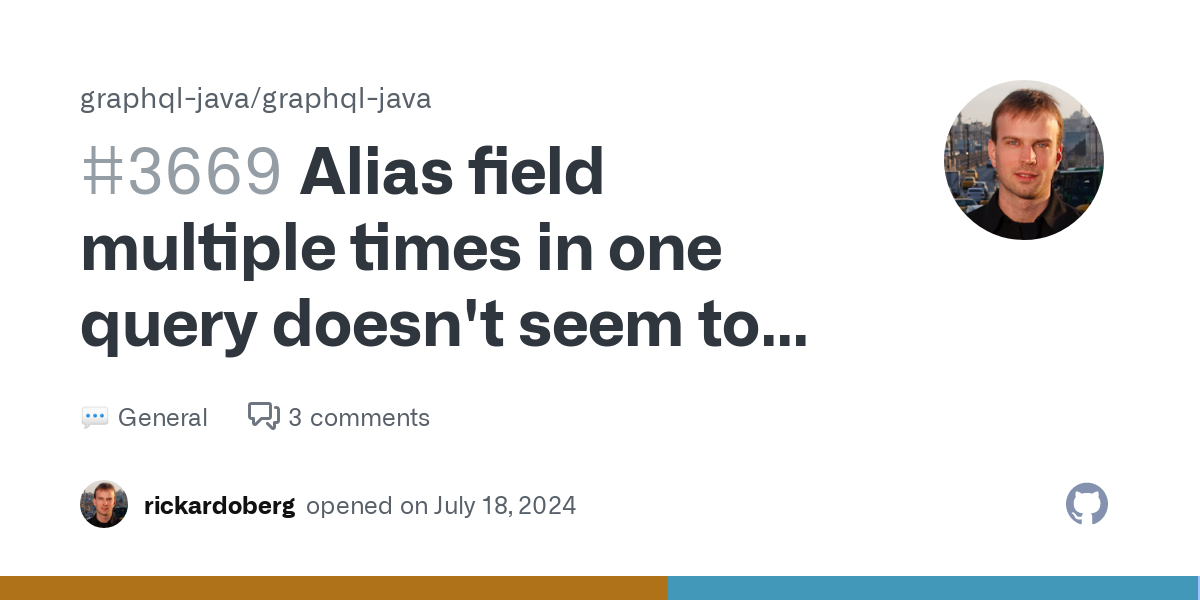The width and height of the screenshot is (1200, 600).
Task: Select the brown segment of language bar
Action: tap(334, 588)
